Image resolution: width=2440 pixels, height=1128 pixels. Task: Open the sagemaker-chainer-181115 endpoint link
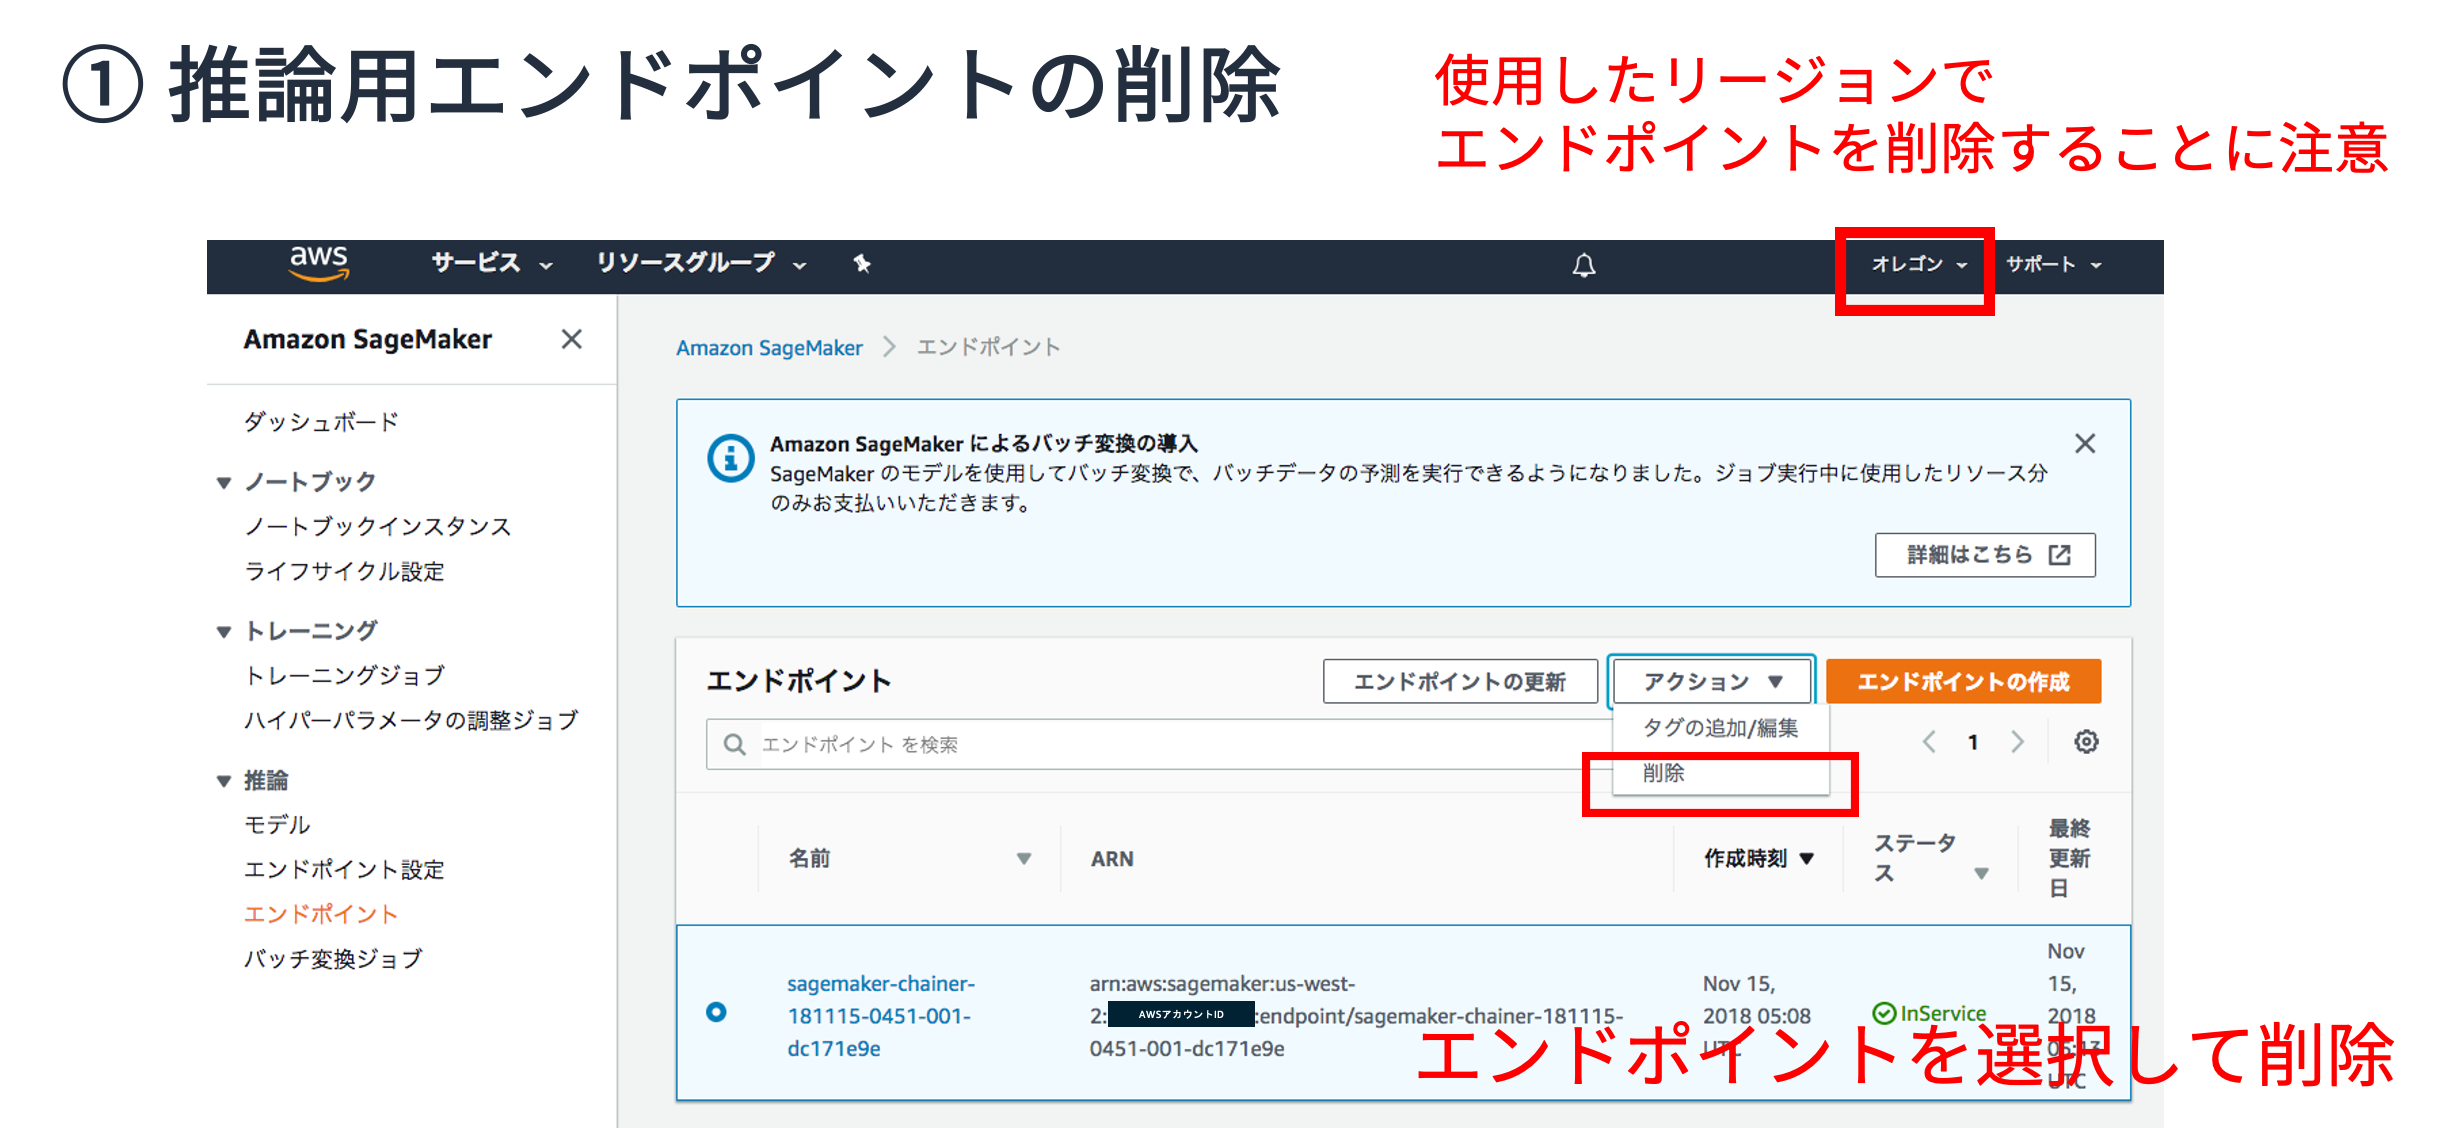click(x=881, y=1016)
